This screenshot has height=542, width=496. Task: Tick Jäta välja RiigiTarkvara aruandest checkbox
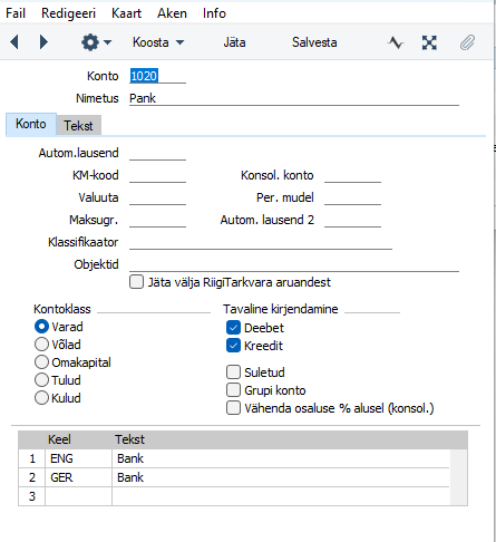tap(136, 282)
